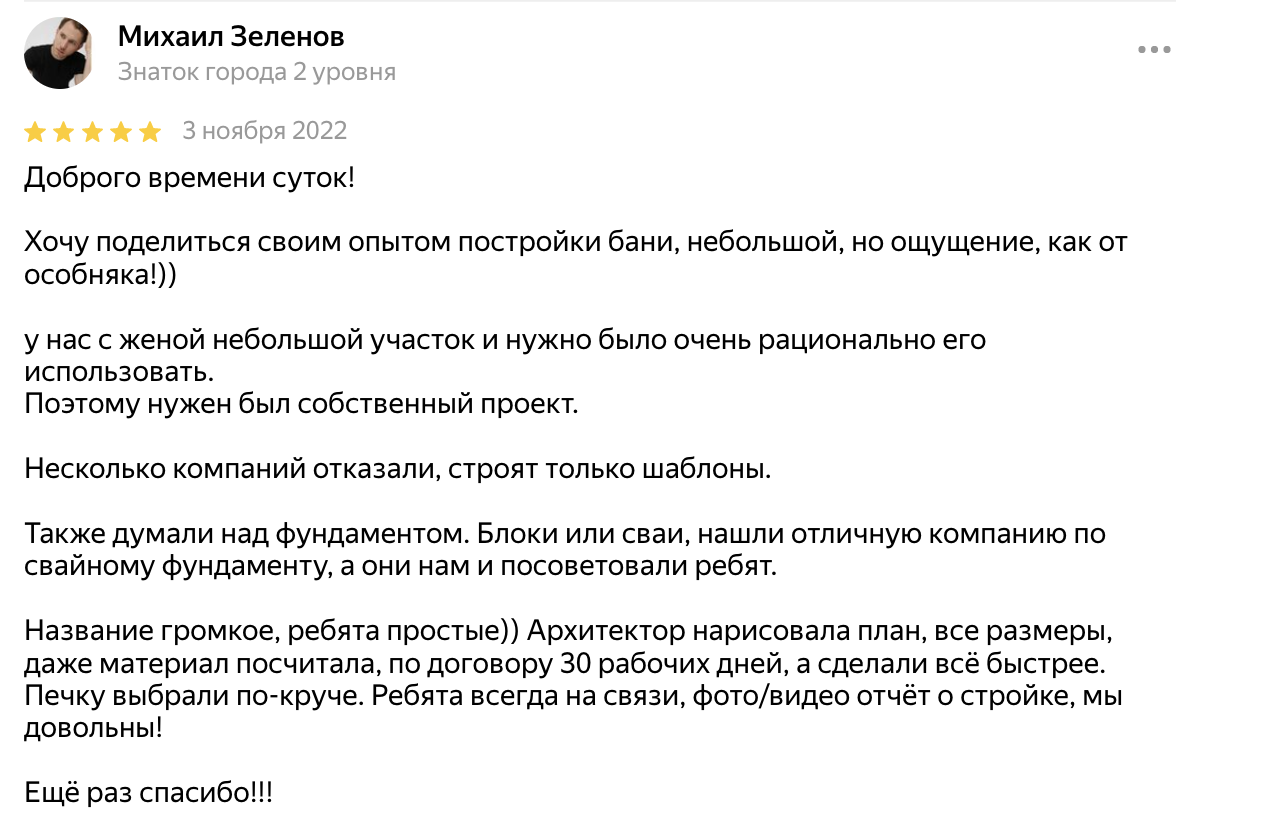
Task: Open the three-dot review options menu
Action: pyautogui.click(x=1154, y=49)
